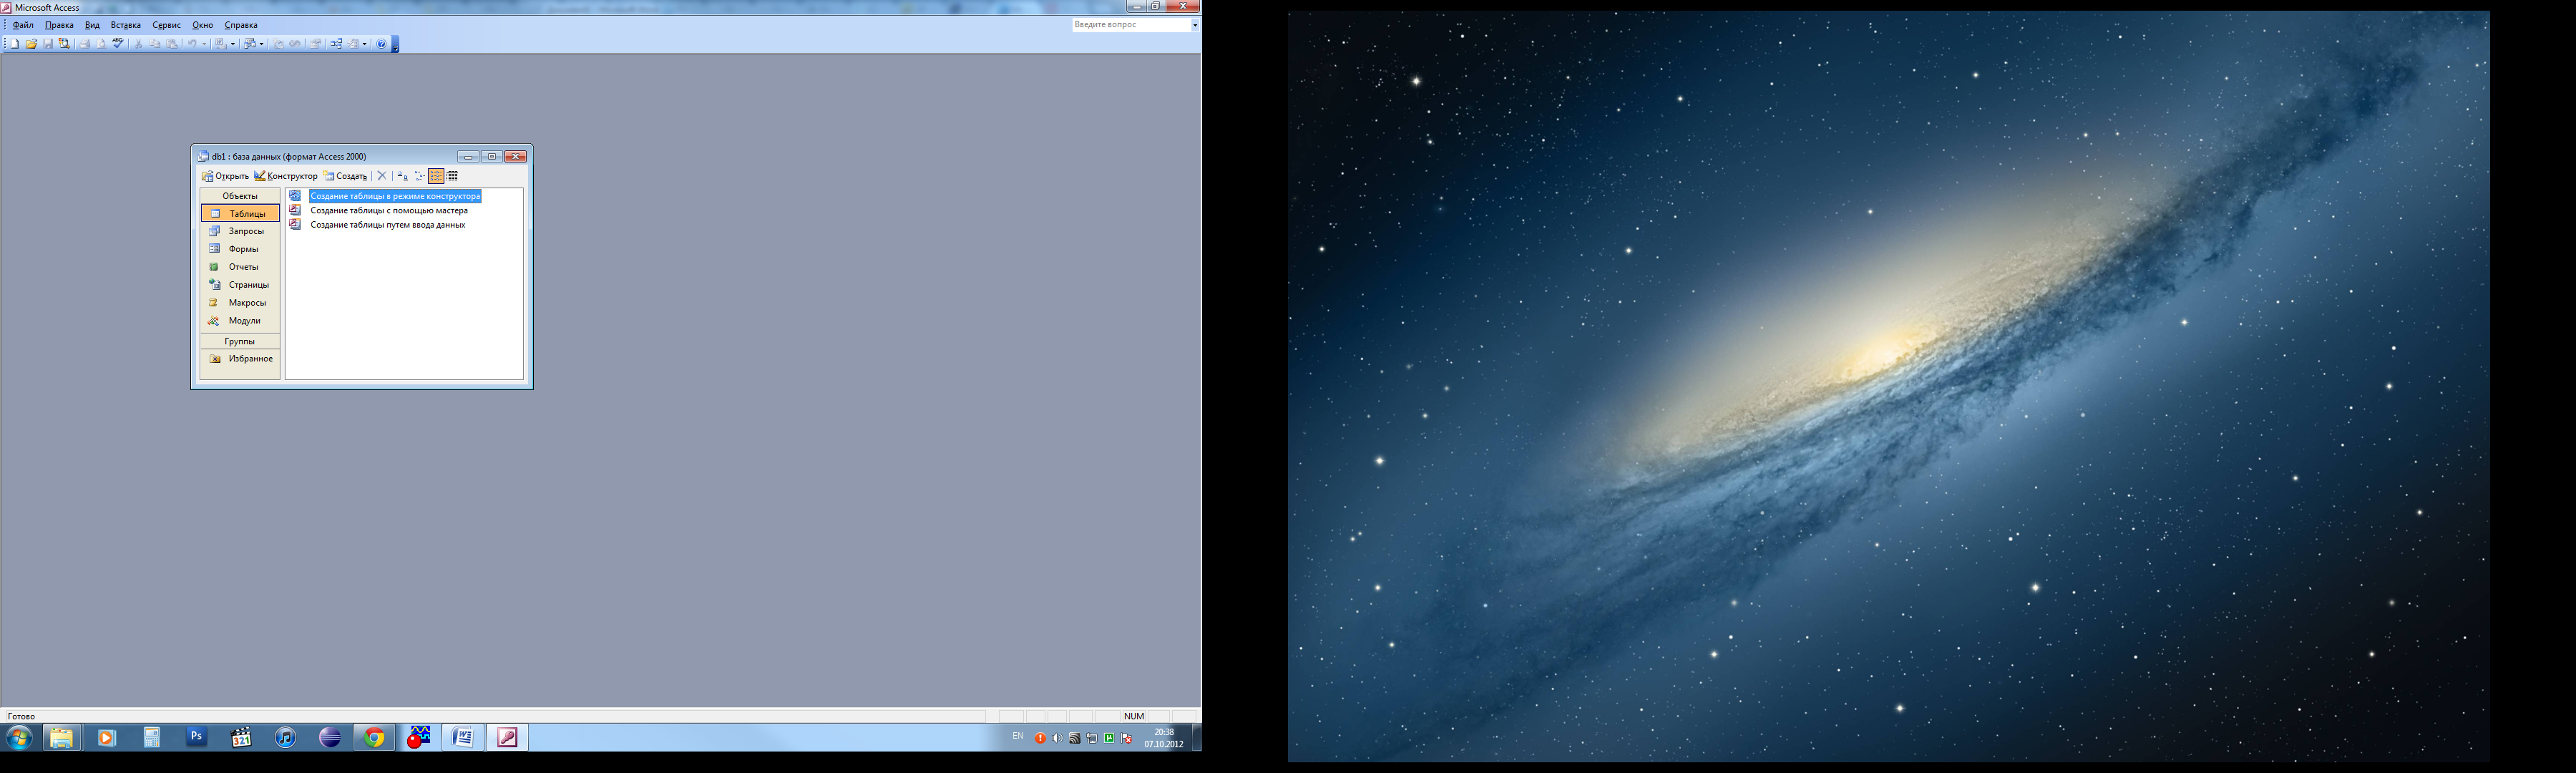
Task: Open Photoshop from the taskbar
Action: point(196,737)
